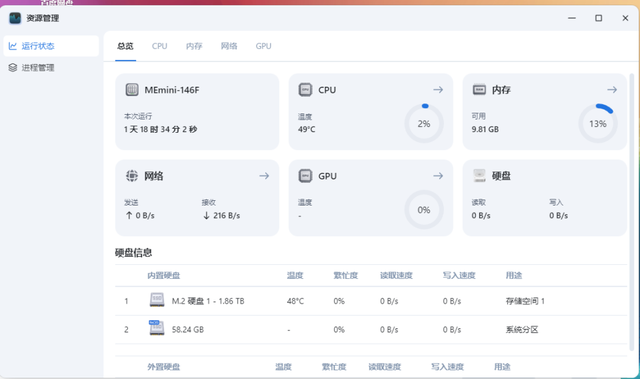Viewport: 640px width, 379px height.
Task: Switch to the 总览 tab
Action: tap(125, 46)
